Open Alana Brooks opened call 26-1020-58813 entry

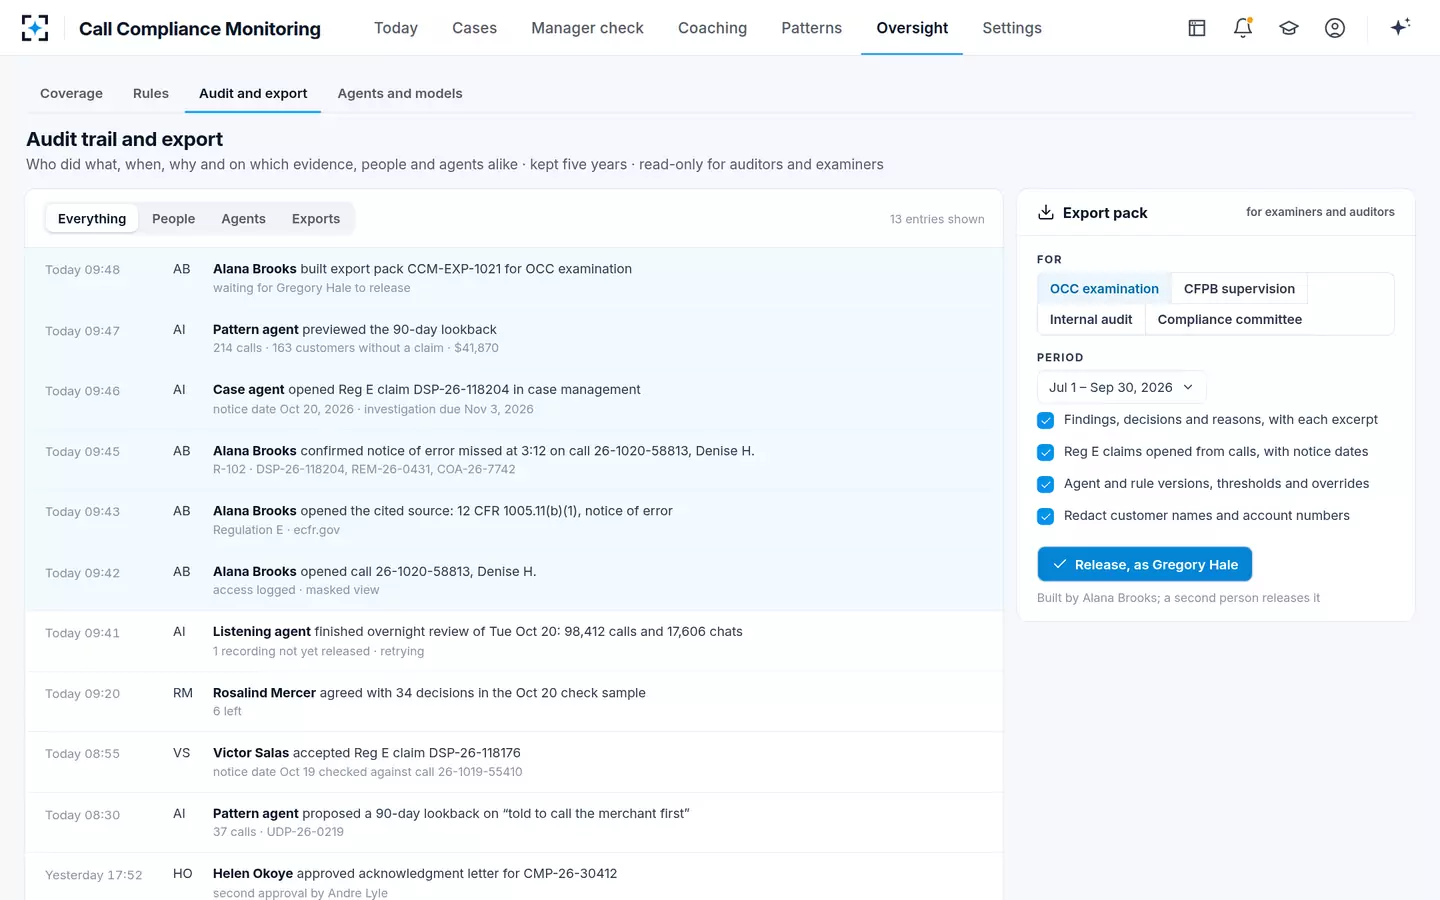pyautogui.click(x=514, y=581)
